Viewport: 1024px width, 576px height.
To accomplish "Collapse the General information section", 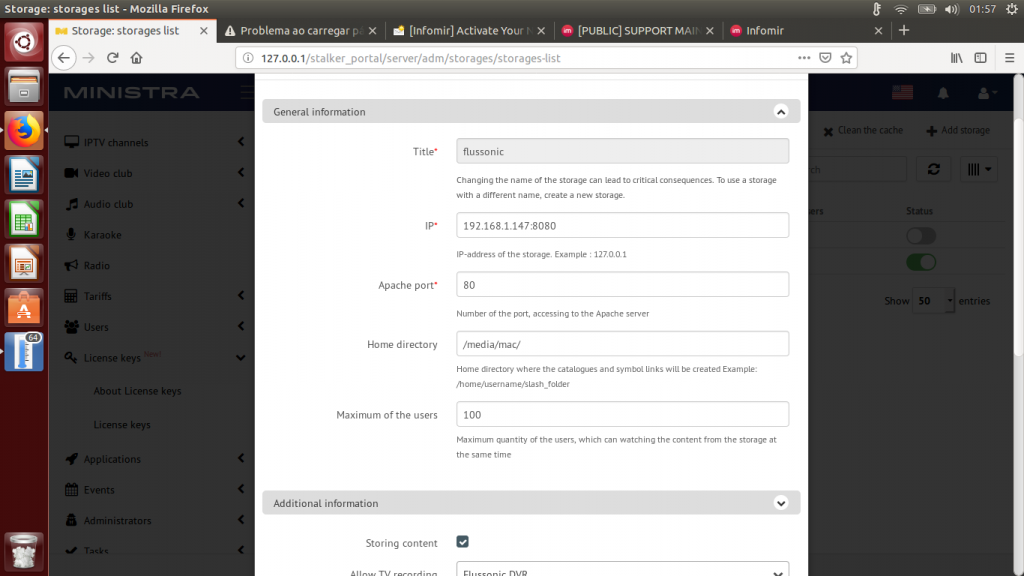I will pos(780,112).
